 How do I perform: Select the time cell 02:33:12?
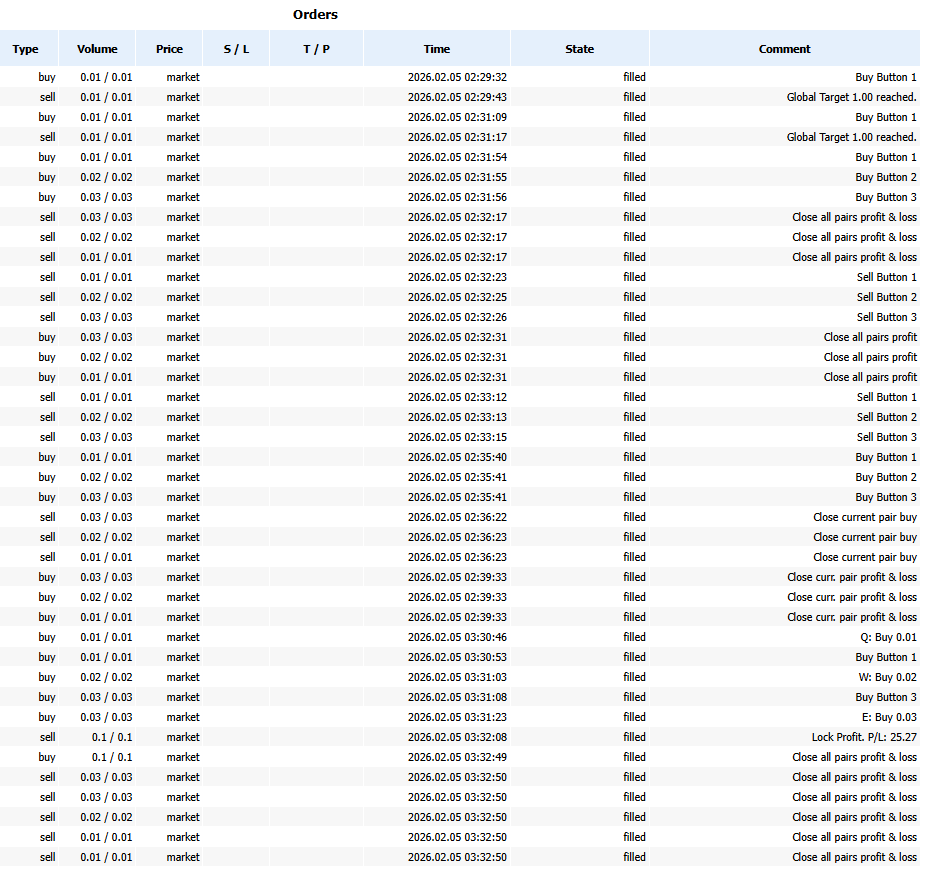tap(457, 397)
